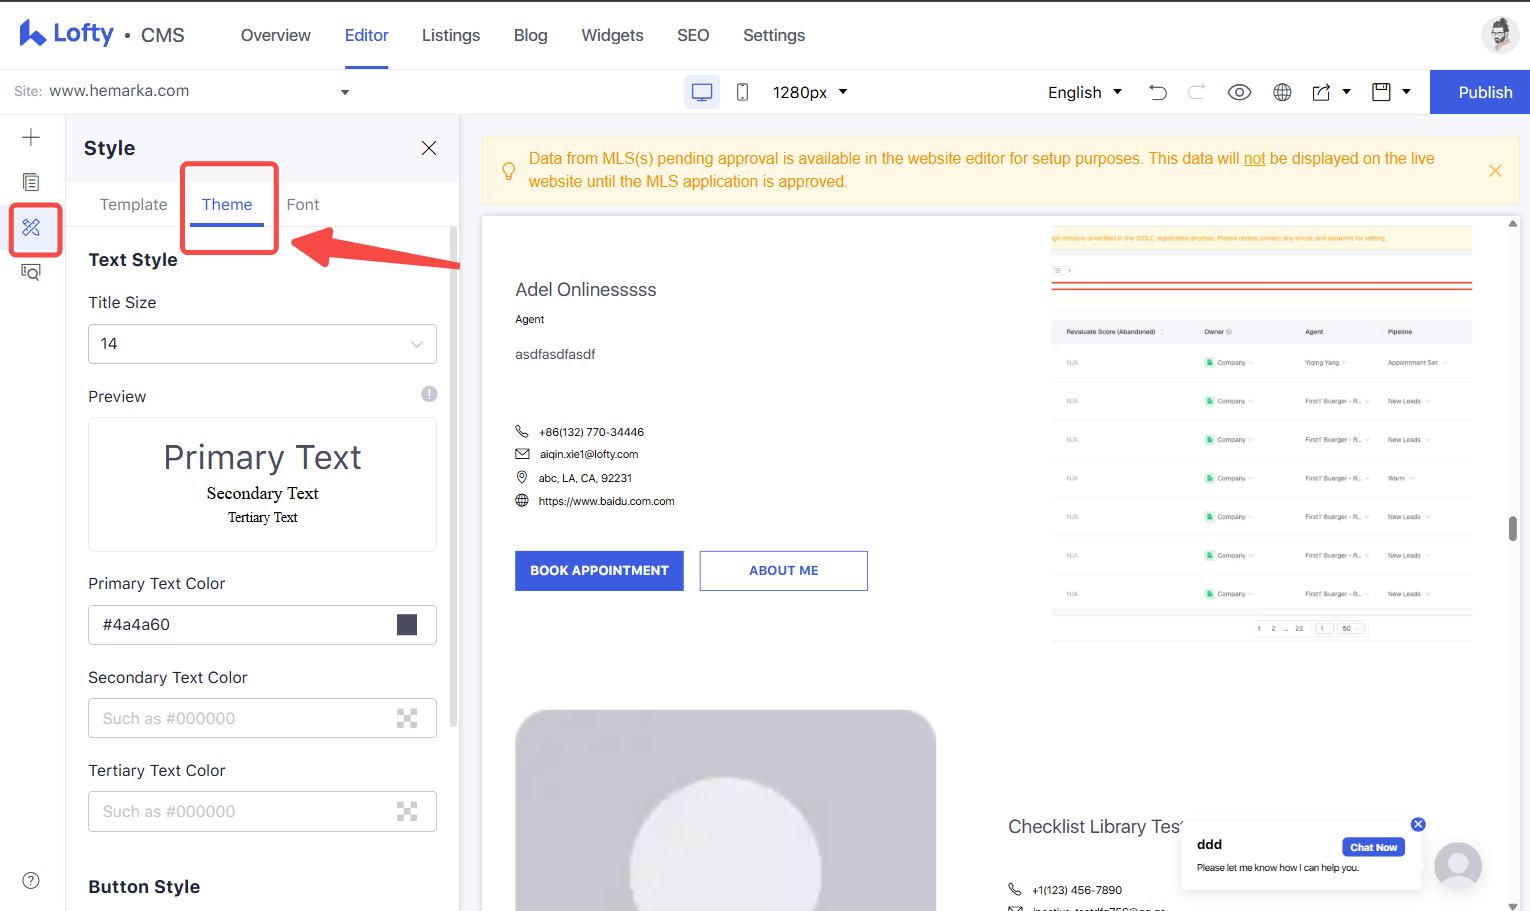Preview site with eye icon
The height and width of the screenshot is (911, 1530).
pos(1239,92)
